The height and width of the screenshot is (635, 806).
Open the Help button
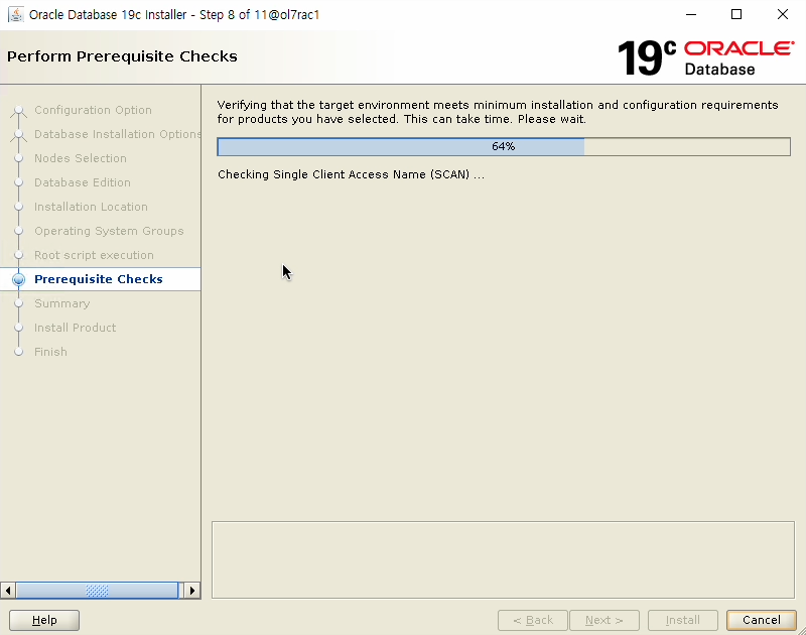(44, 620)
